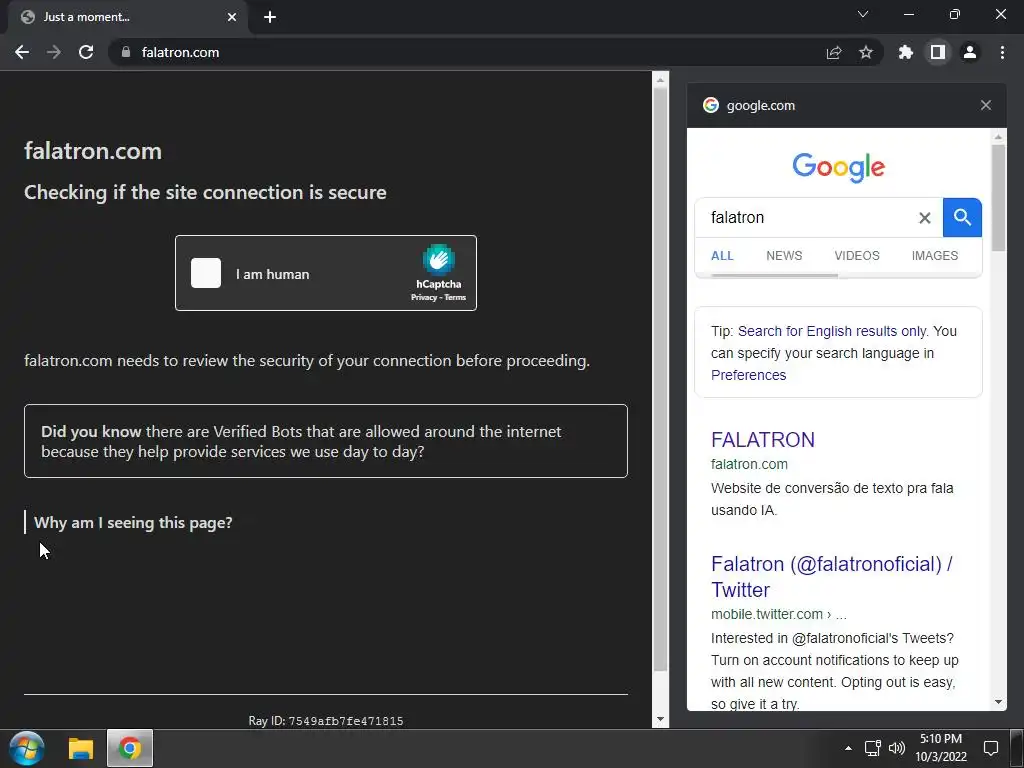
Task: Clear the search box with the X
Action: pos(925,217)
